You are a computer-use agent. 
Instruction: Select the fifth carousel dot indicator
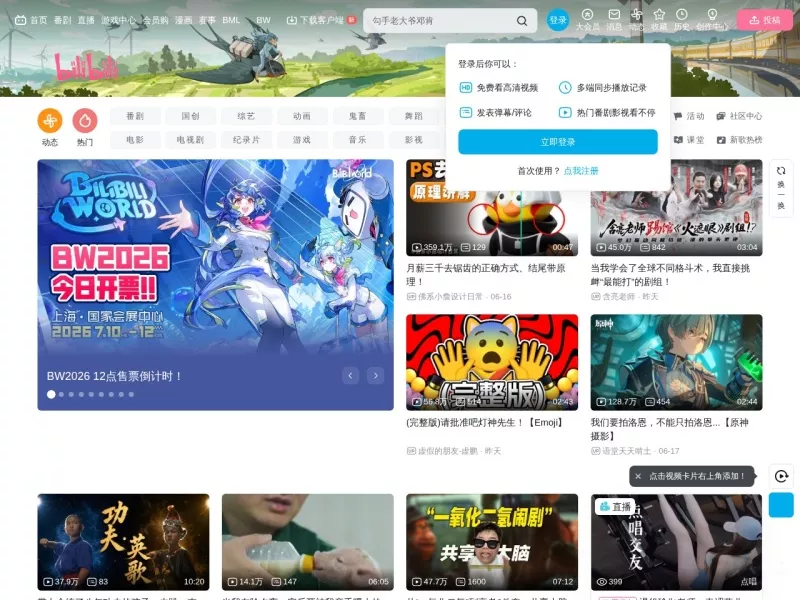[x=91, y=394]
